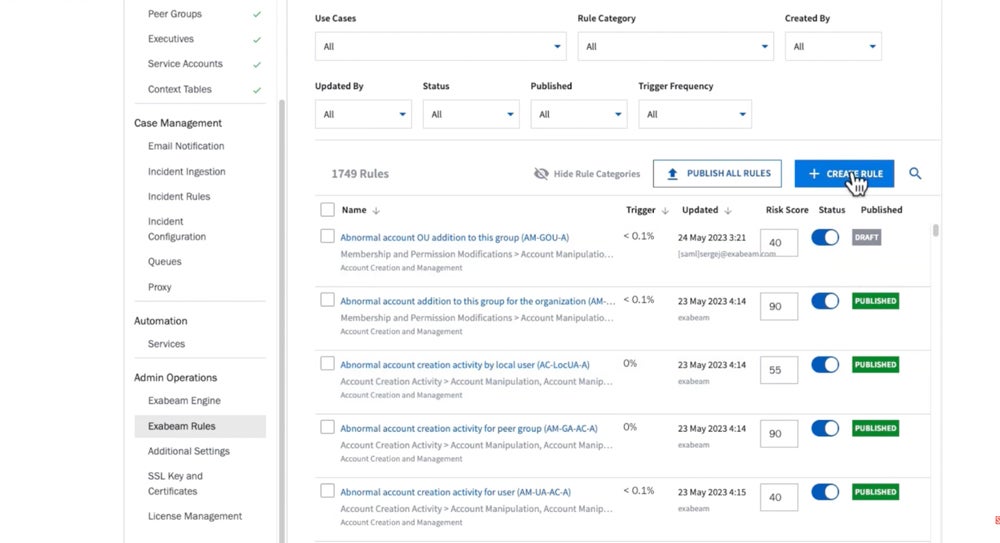This screenshot has width=1000, height=543.
Task: Toggle status switch for AC-LocUA-A rule
Action: 825,365
